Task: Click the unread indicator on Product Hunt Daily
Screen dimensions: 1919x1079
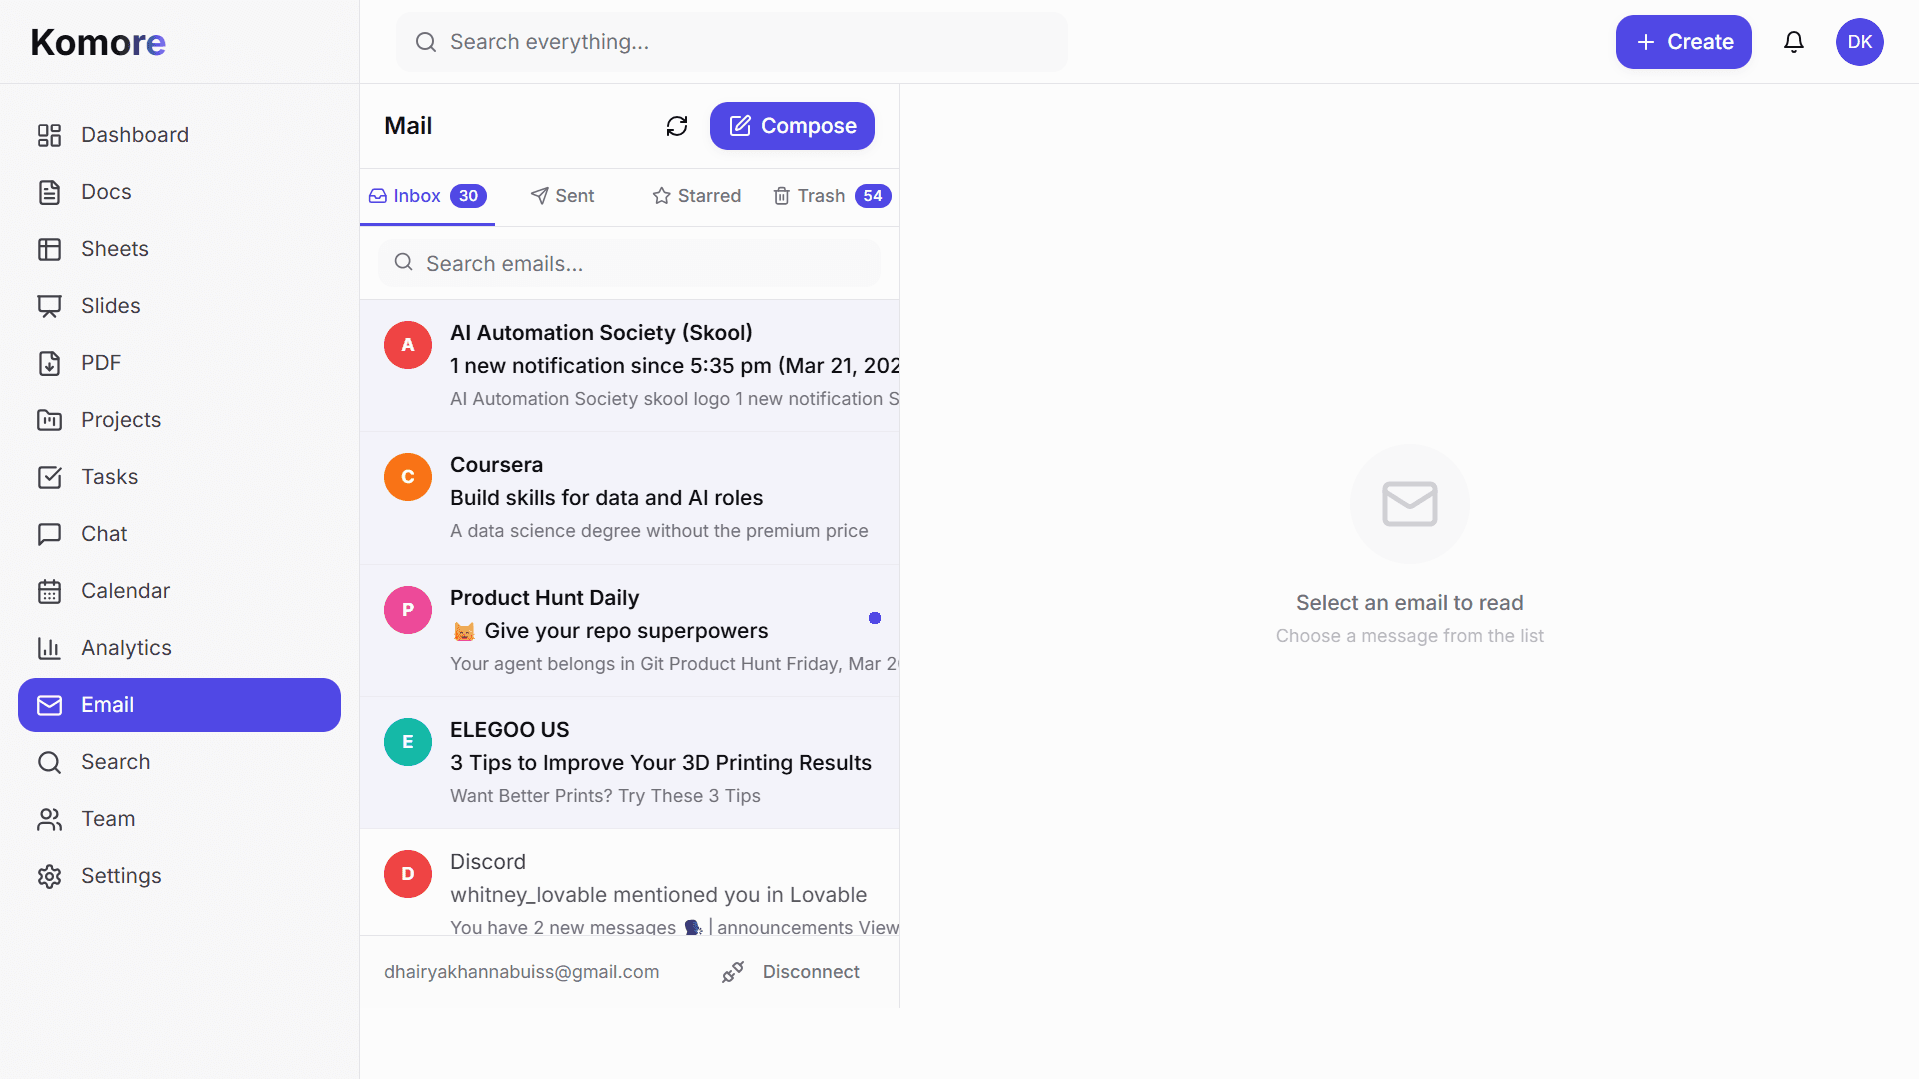Action: coord(875,618)
